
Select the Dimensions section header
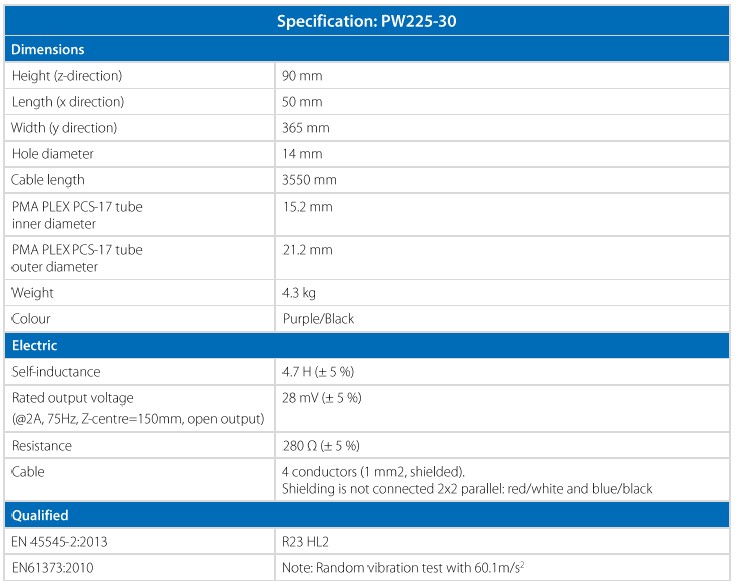[48, 49]
